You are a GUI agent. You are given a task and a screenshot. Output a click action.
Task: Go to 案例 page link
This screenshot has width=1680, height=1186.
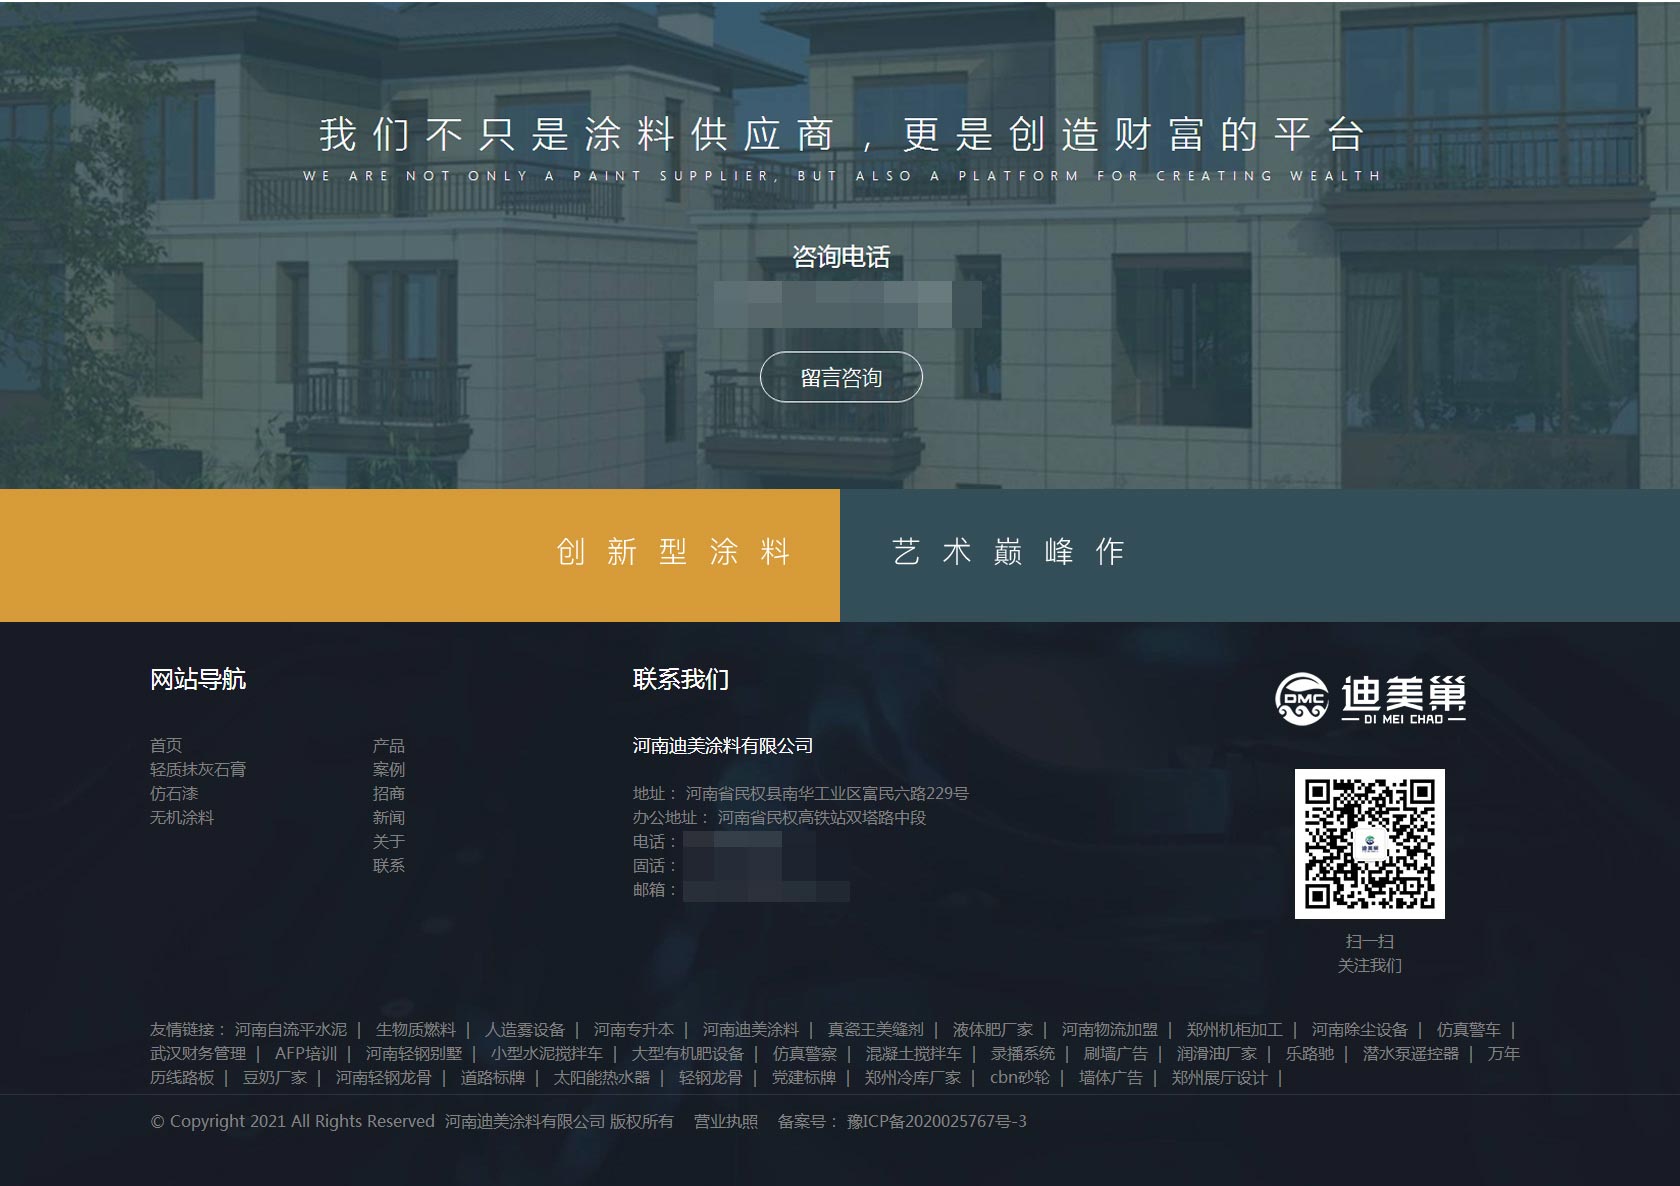pyautogui.click(x=389, y=769)
